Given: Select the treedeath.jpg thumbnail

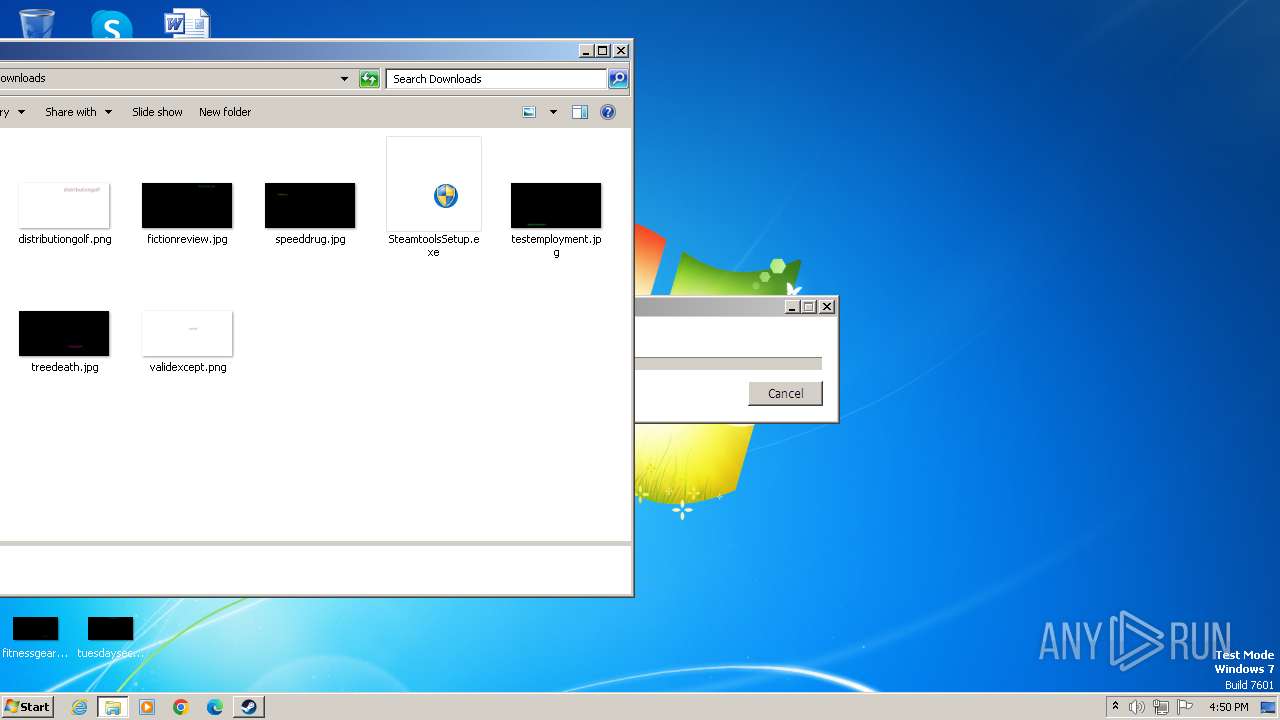Looking at the screenshot, I should tap(64, 333).
